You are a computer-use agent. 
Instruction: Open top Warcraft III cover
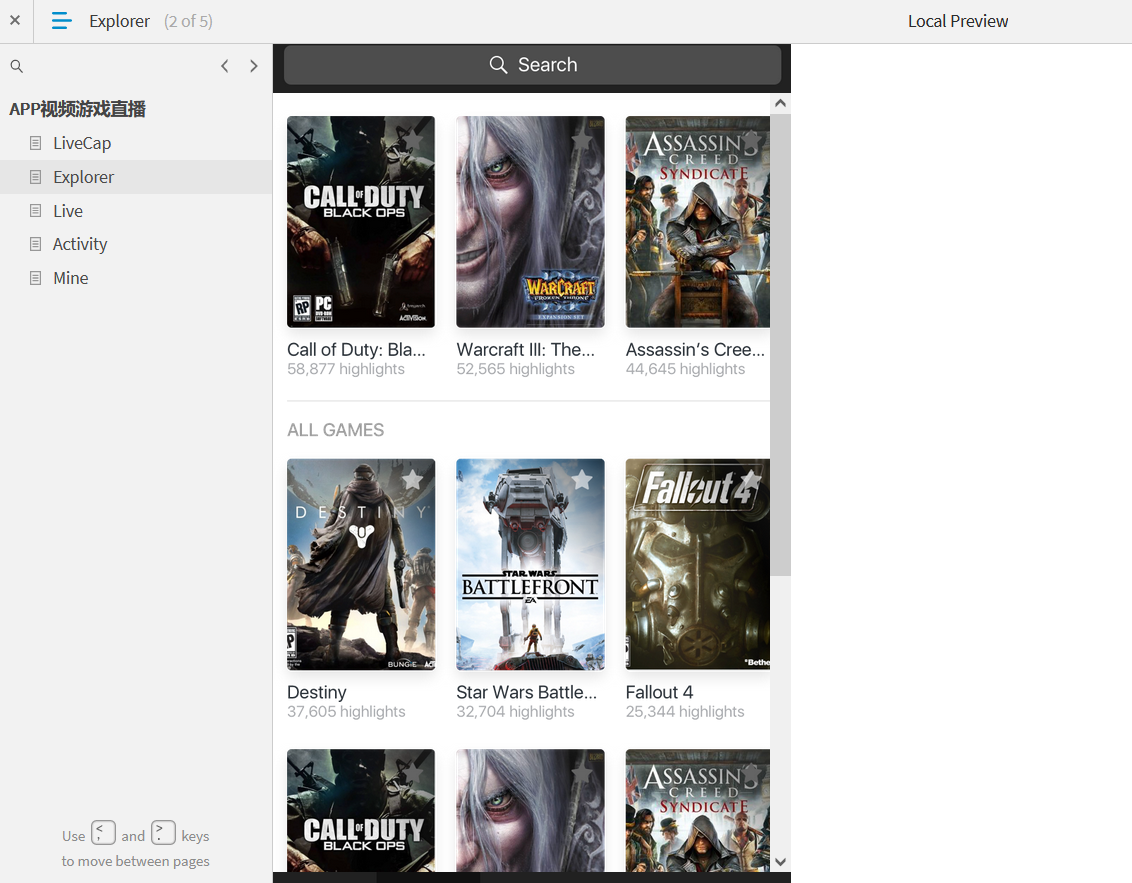pos(531,222)
